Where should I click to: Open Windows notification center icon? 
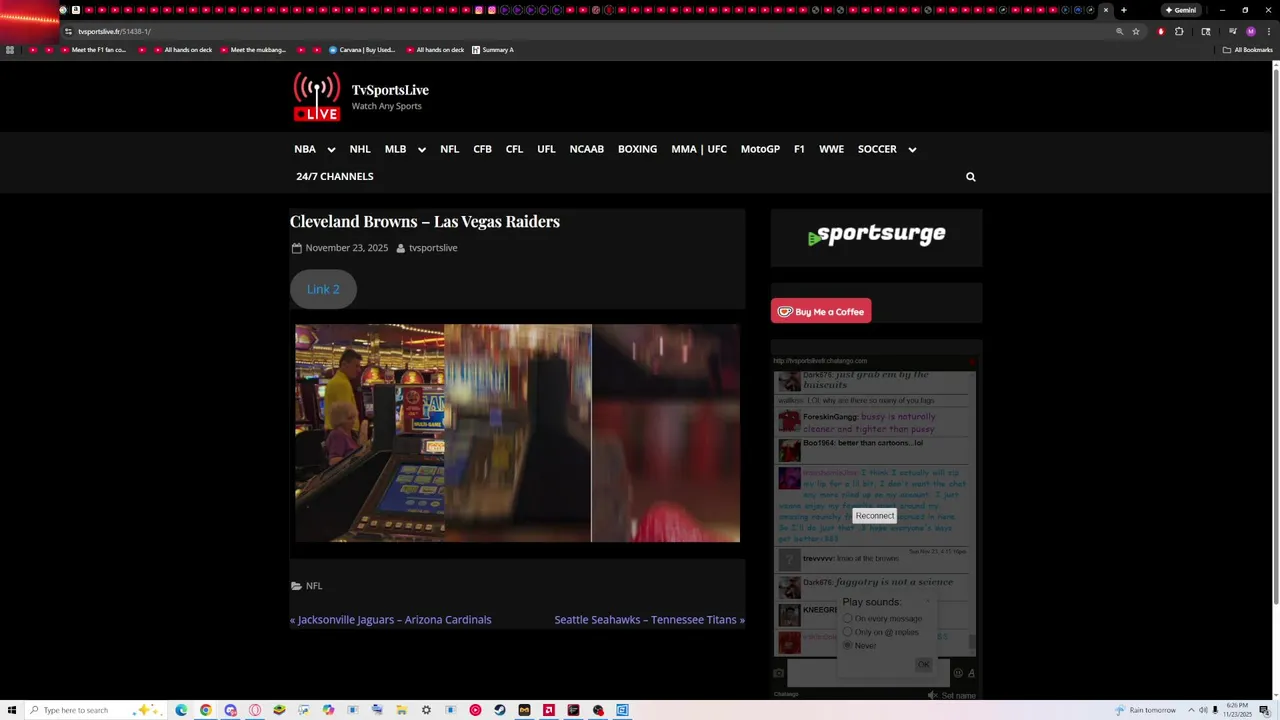(1264, 710)
